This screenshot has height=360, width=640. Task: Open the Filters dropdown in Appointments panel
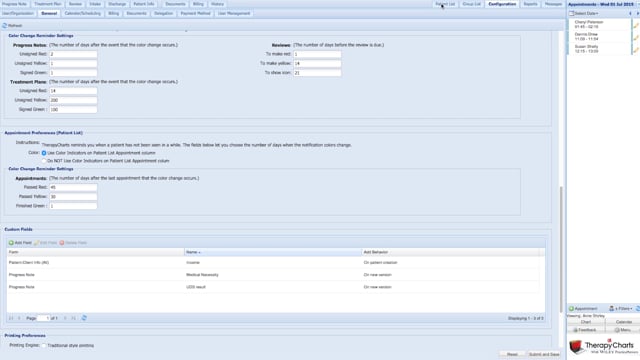point(621,309)
